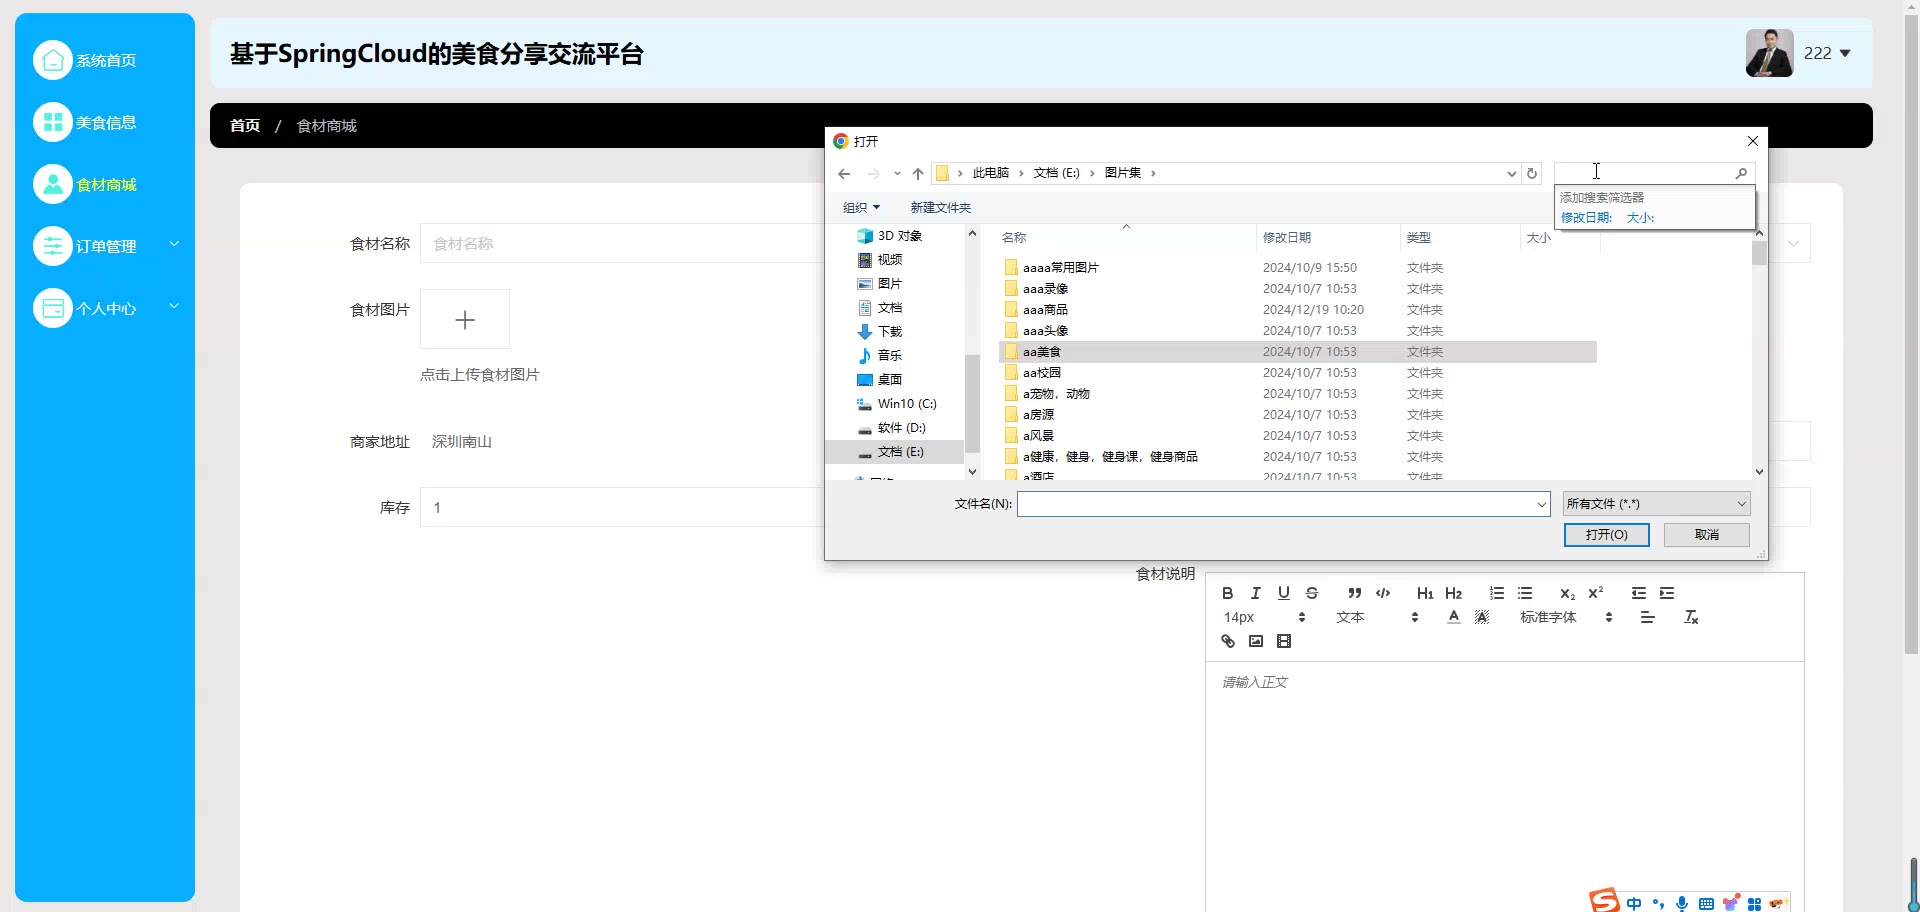Click the 食材名称 input field

624,243
